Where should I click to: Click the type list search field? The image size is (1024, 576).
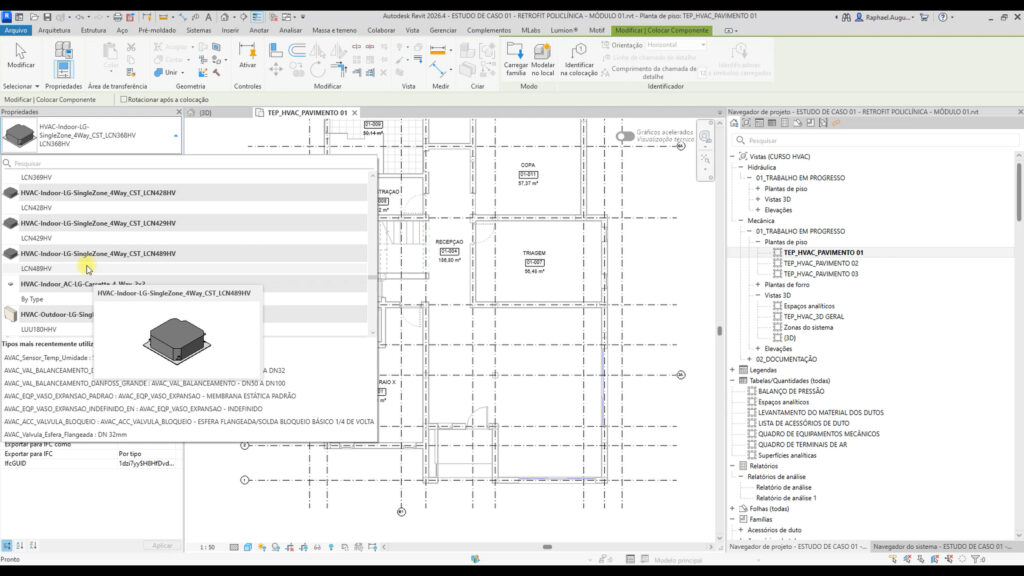tap(189, 163)
